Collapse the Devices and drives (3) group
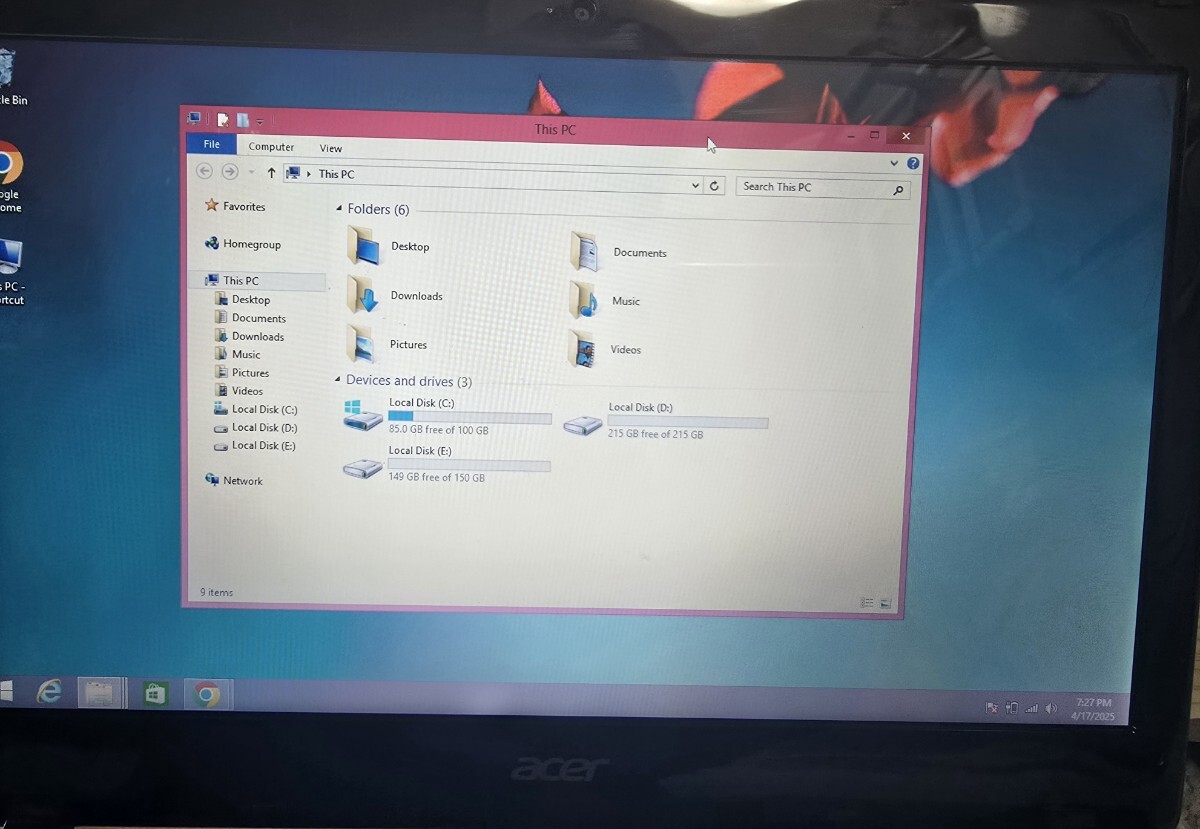 click(x=337, y=380)
